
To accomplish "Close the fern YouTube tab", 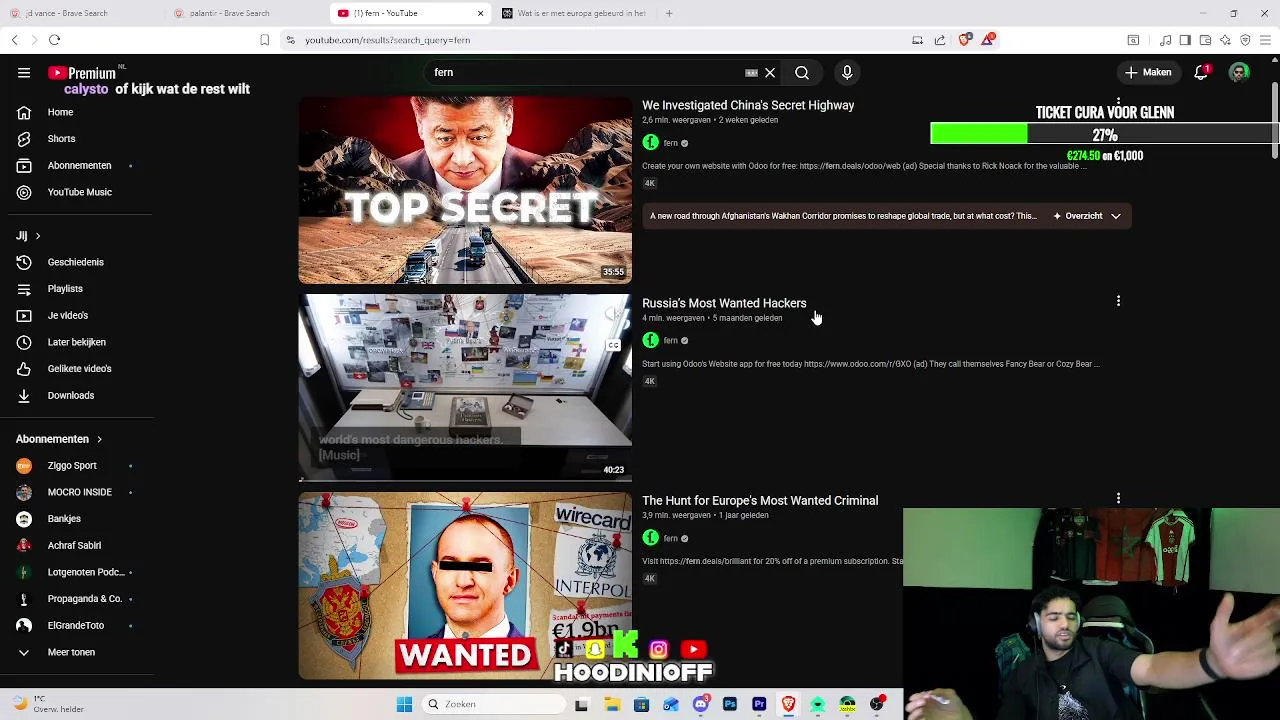I will point(480,13).
